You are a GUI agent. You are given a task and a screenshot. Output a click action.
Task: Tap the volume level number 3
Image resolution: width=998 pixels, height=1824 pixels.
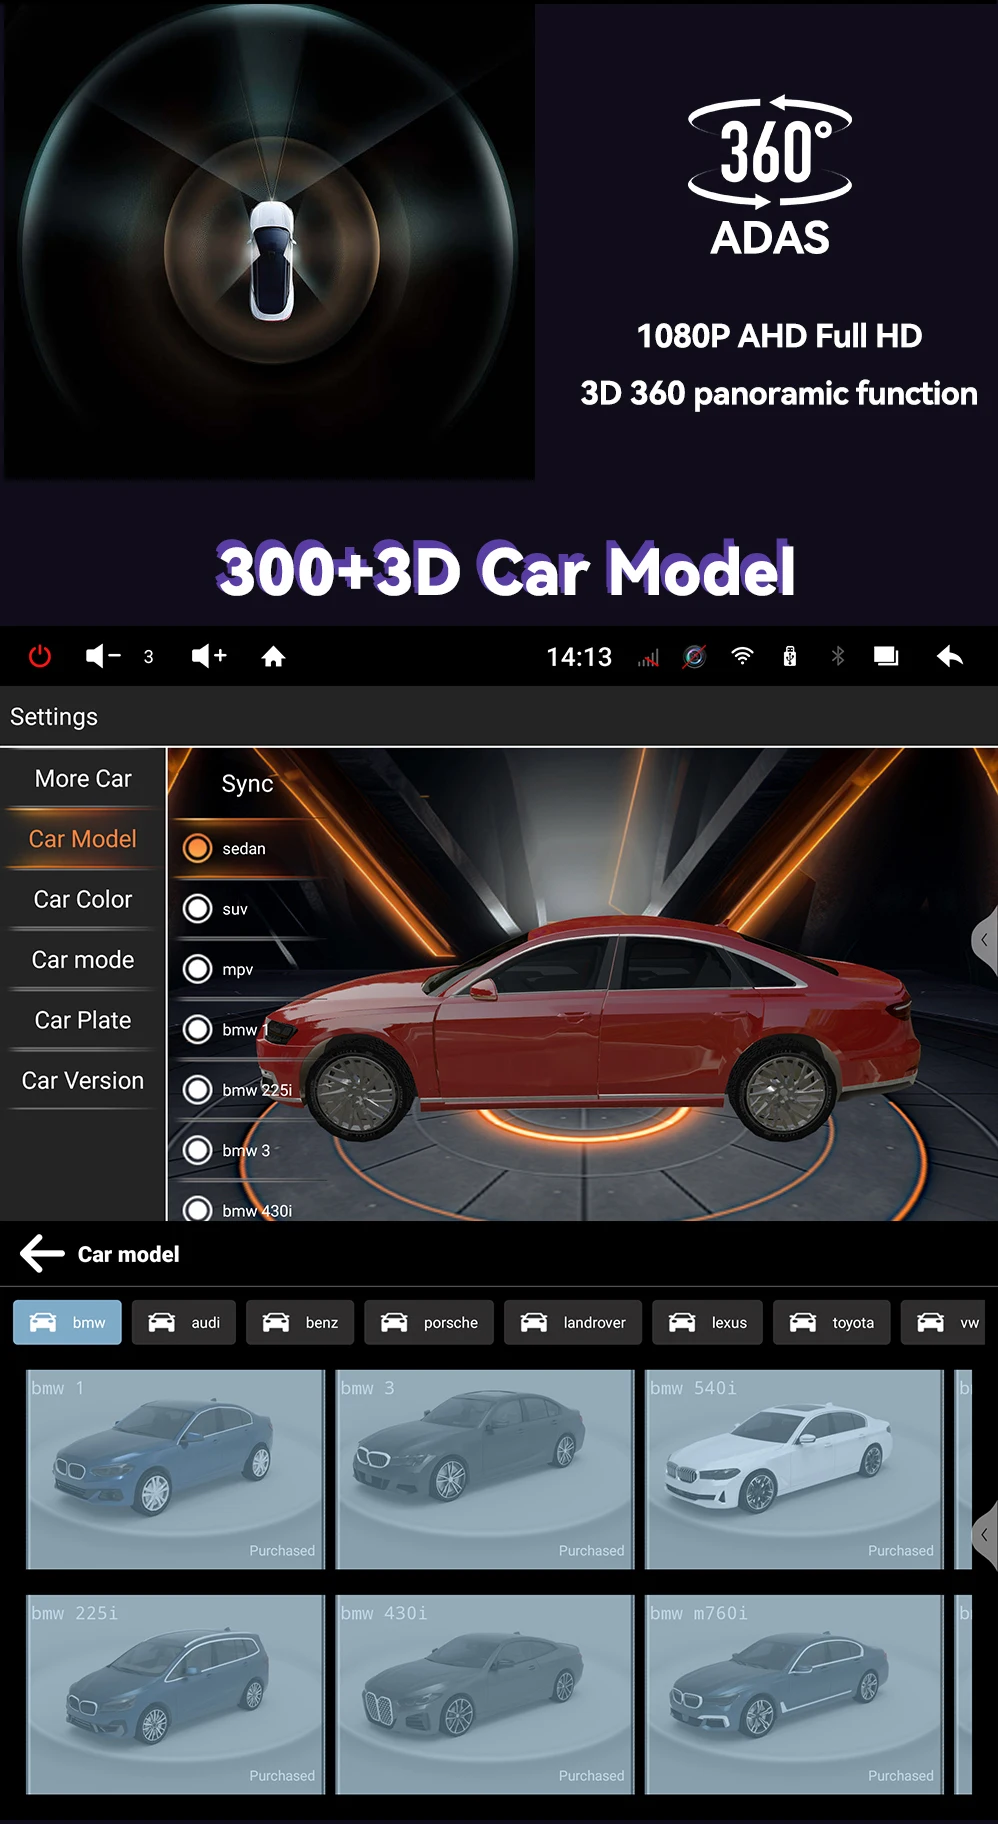coord(149,657)
